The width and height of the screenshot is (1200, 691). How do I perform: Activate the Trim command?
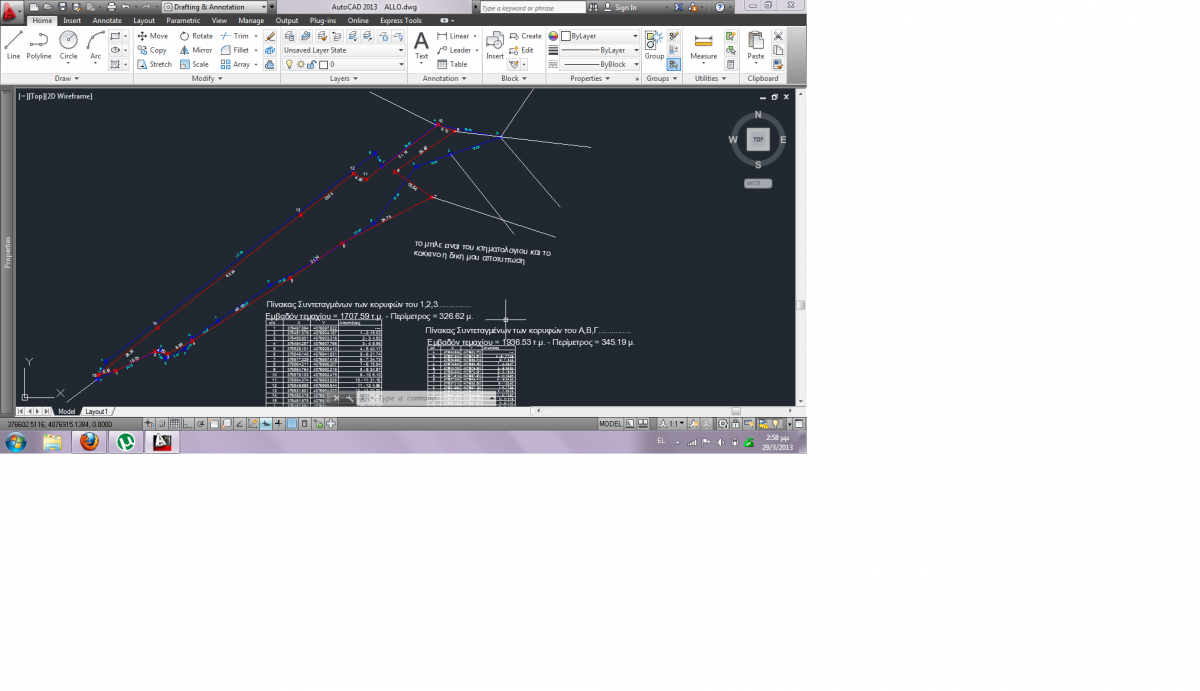pos(235,36)
